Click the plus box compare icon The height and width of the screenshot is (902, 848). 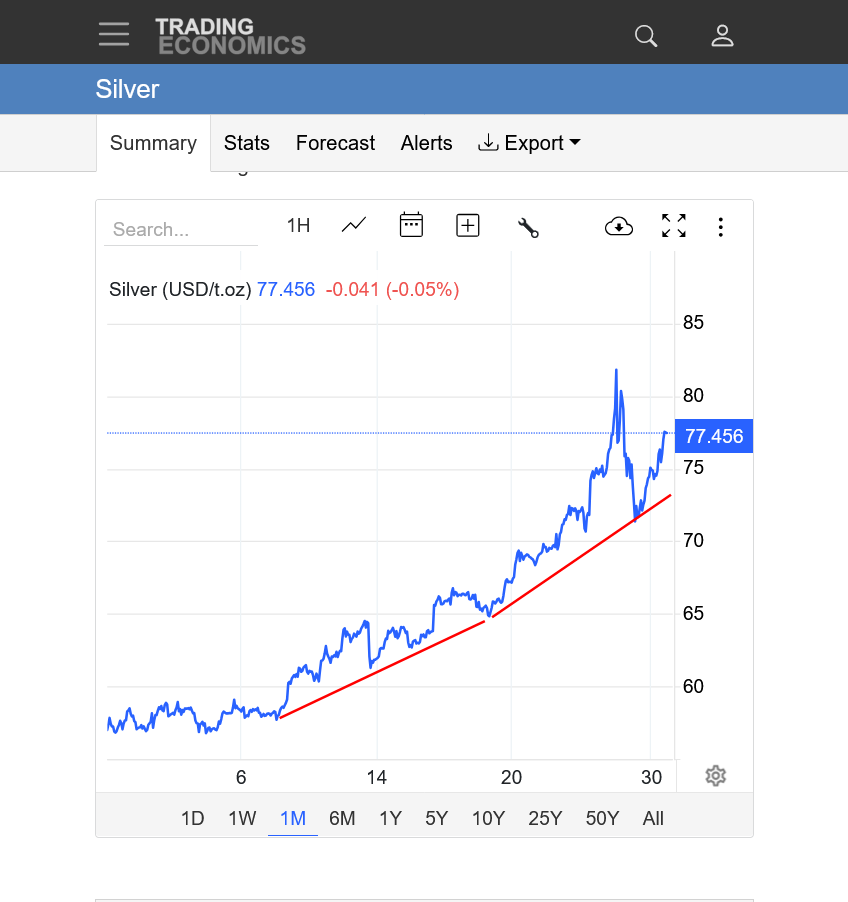tap(468, 225)
